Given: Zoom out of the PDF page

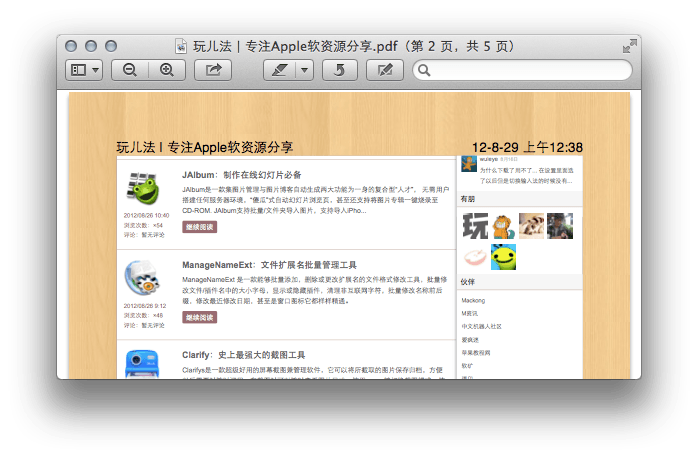Looking at the screenshot, I should pyautogui.click(x=130, y=70).
